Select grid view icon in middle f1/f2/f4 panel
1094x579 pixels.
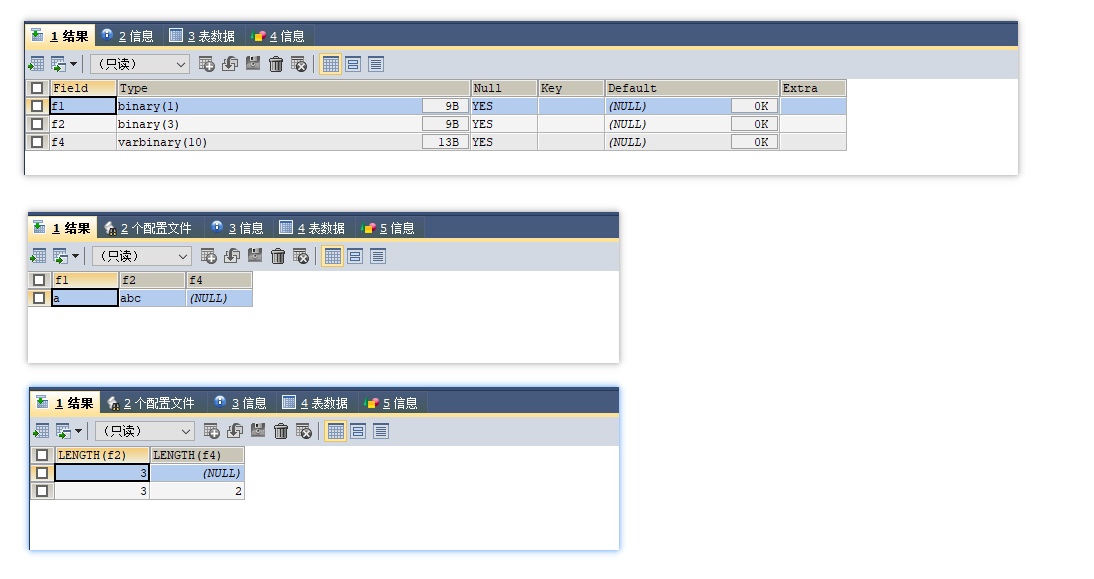click(x=333, y=256)
